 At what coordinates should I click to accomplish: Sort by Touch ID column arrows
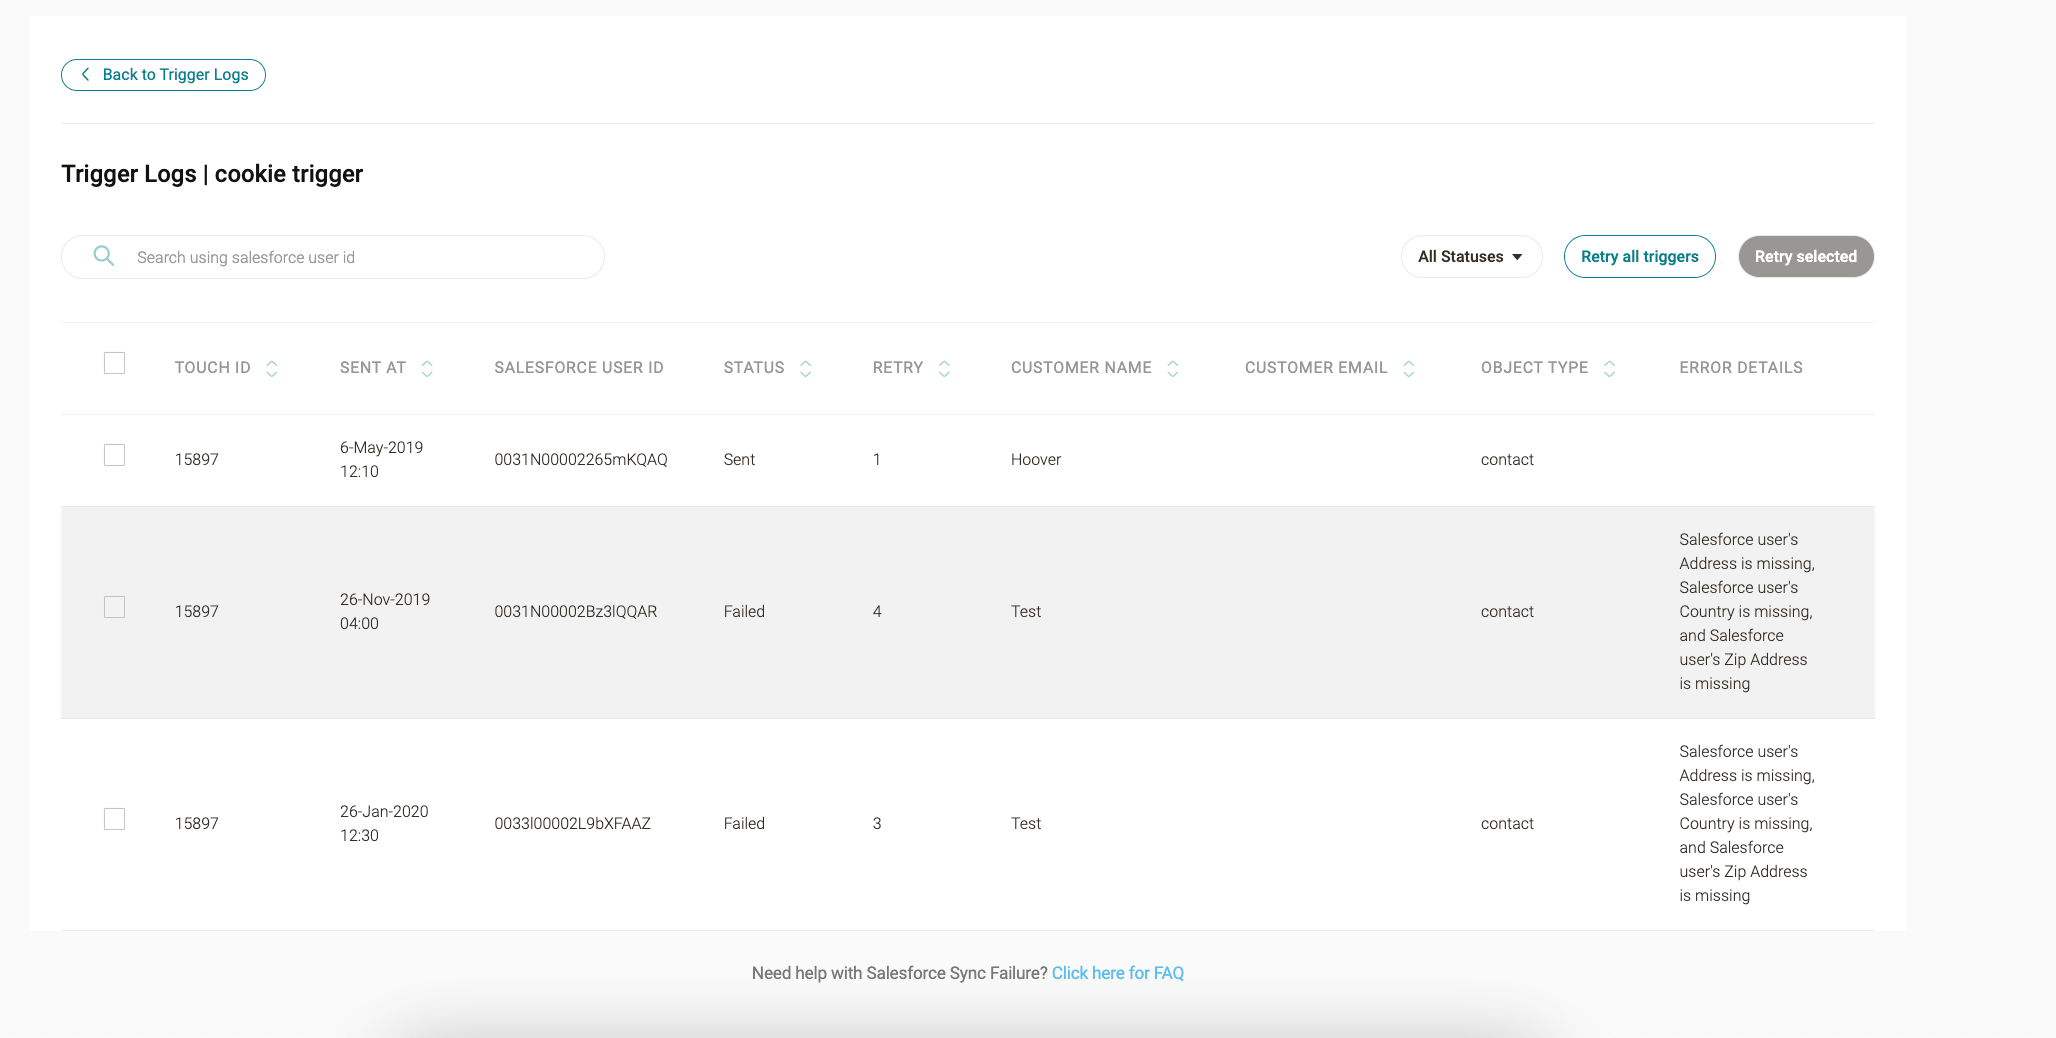click(x=271, y=369)
